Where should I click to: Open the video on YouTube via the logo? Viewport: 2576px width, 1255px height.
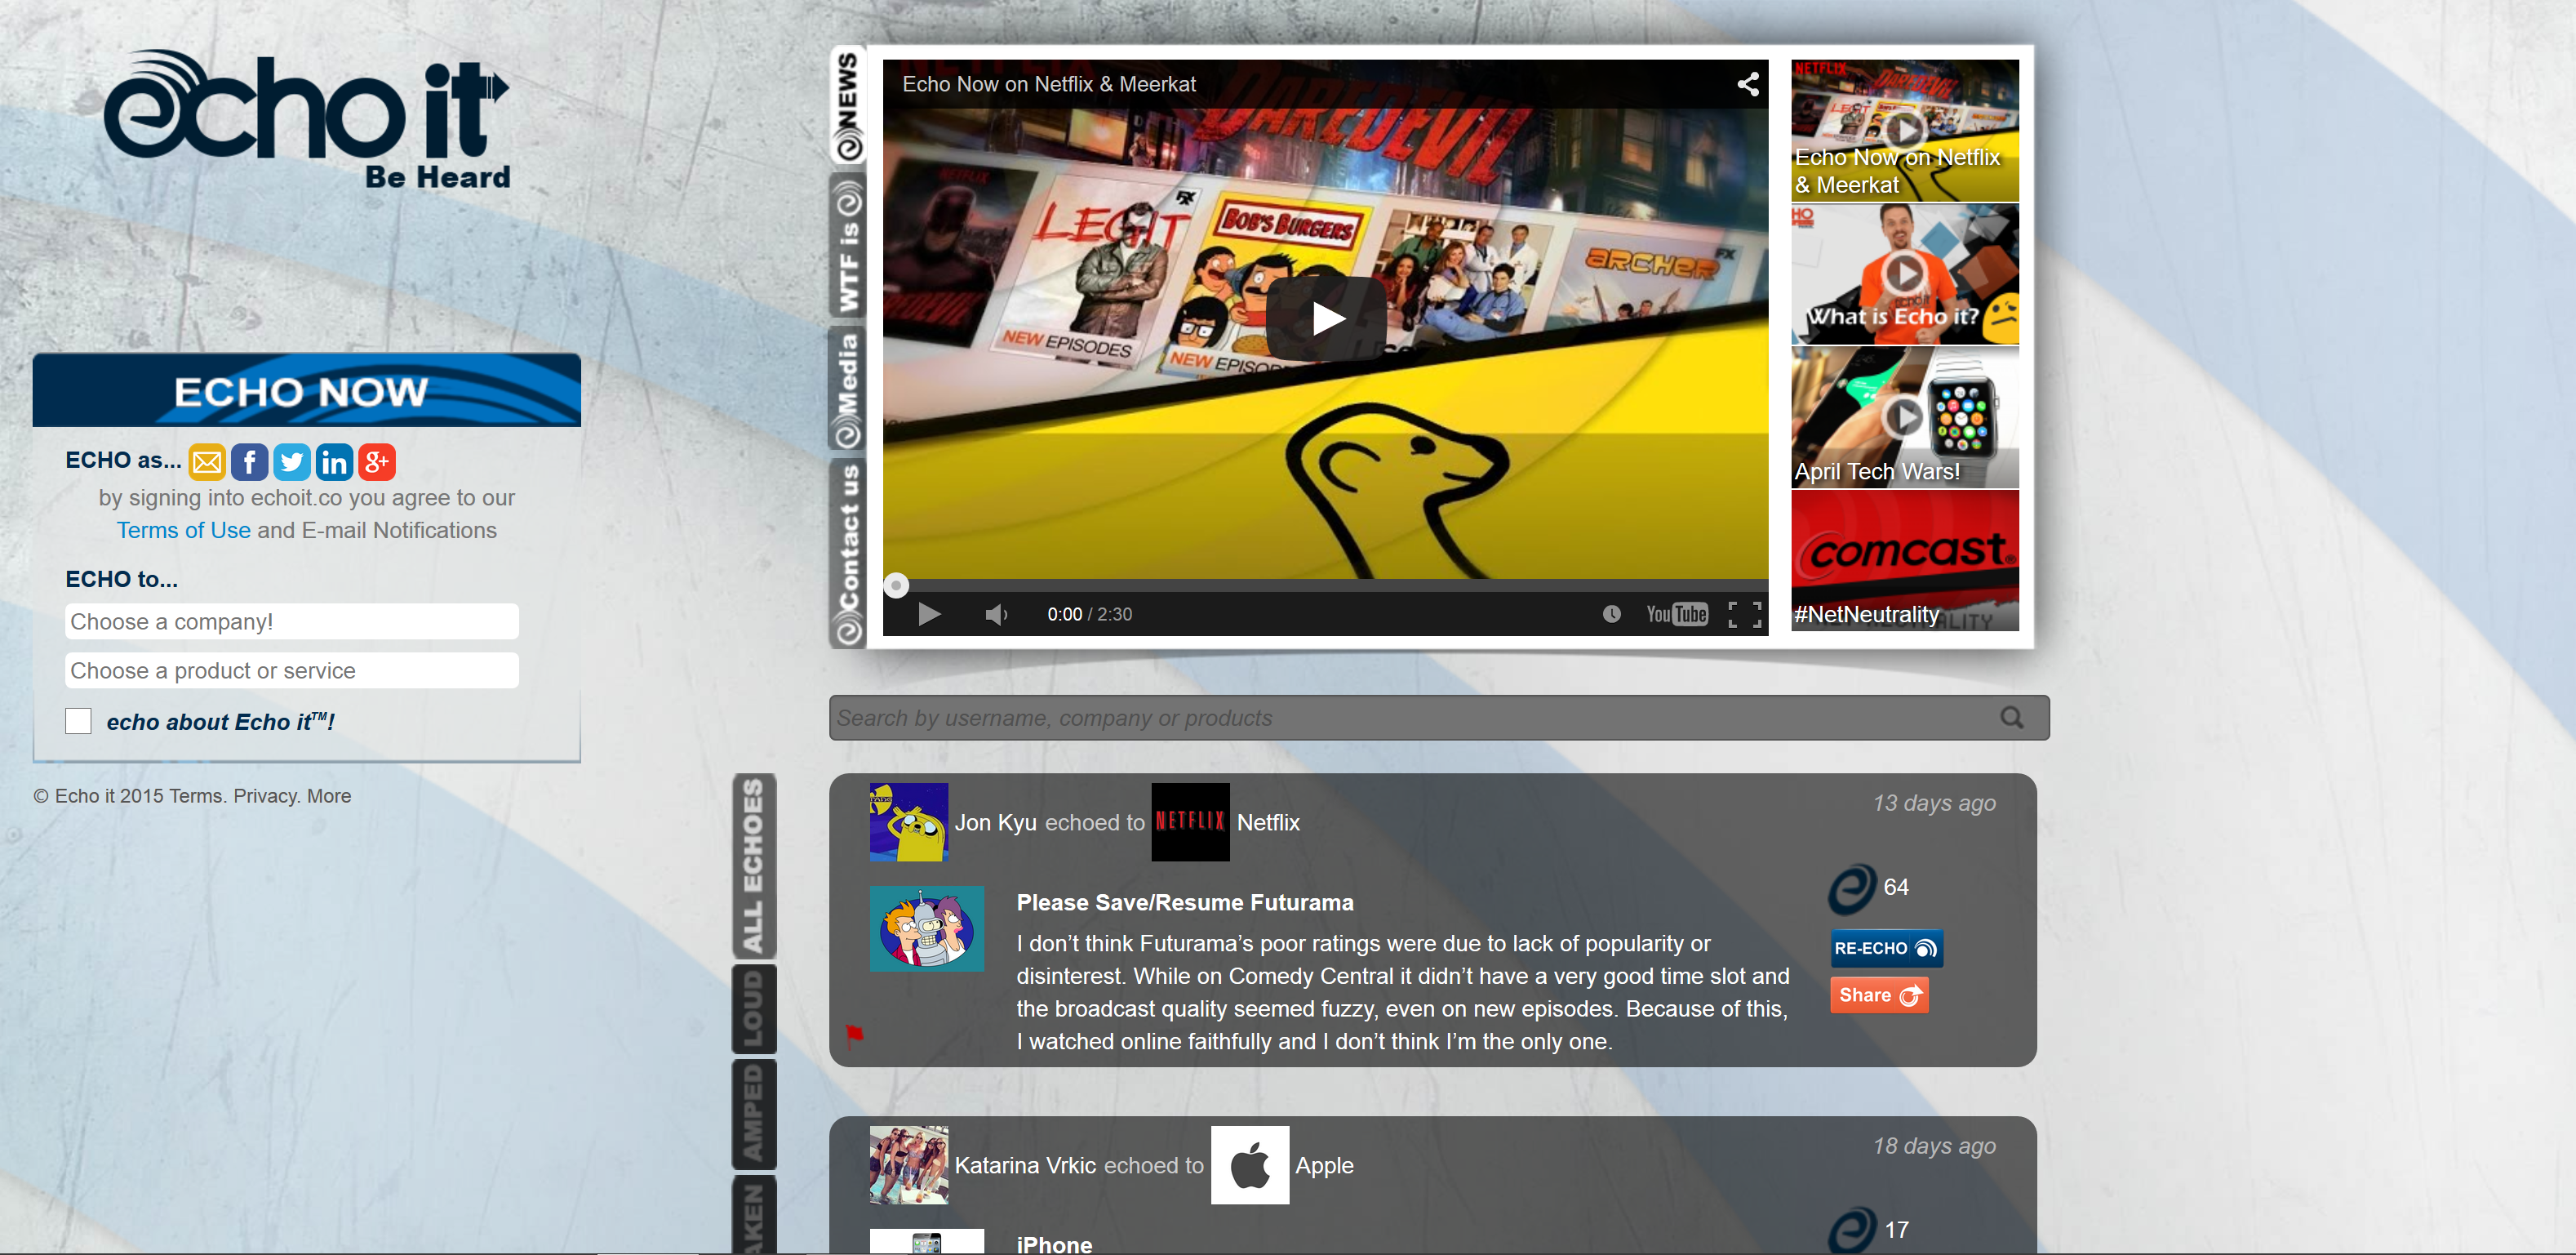point(1677,614)
